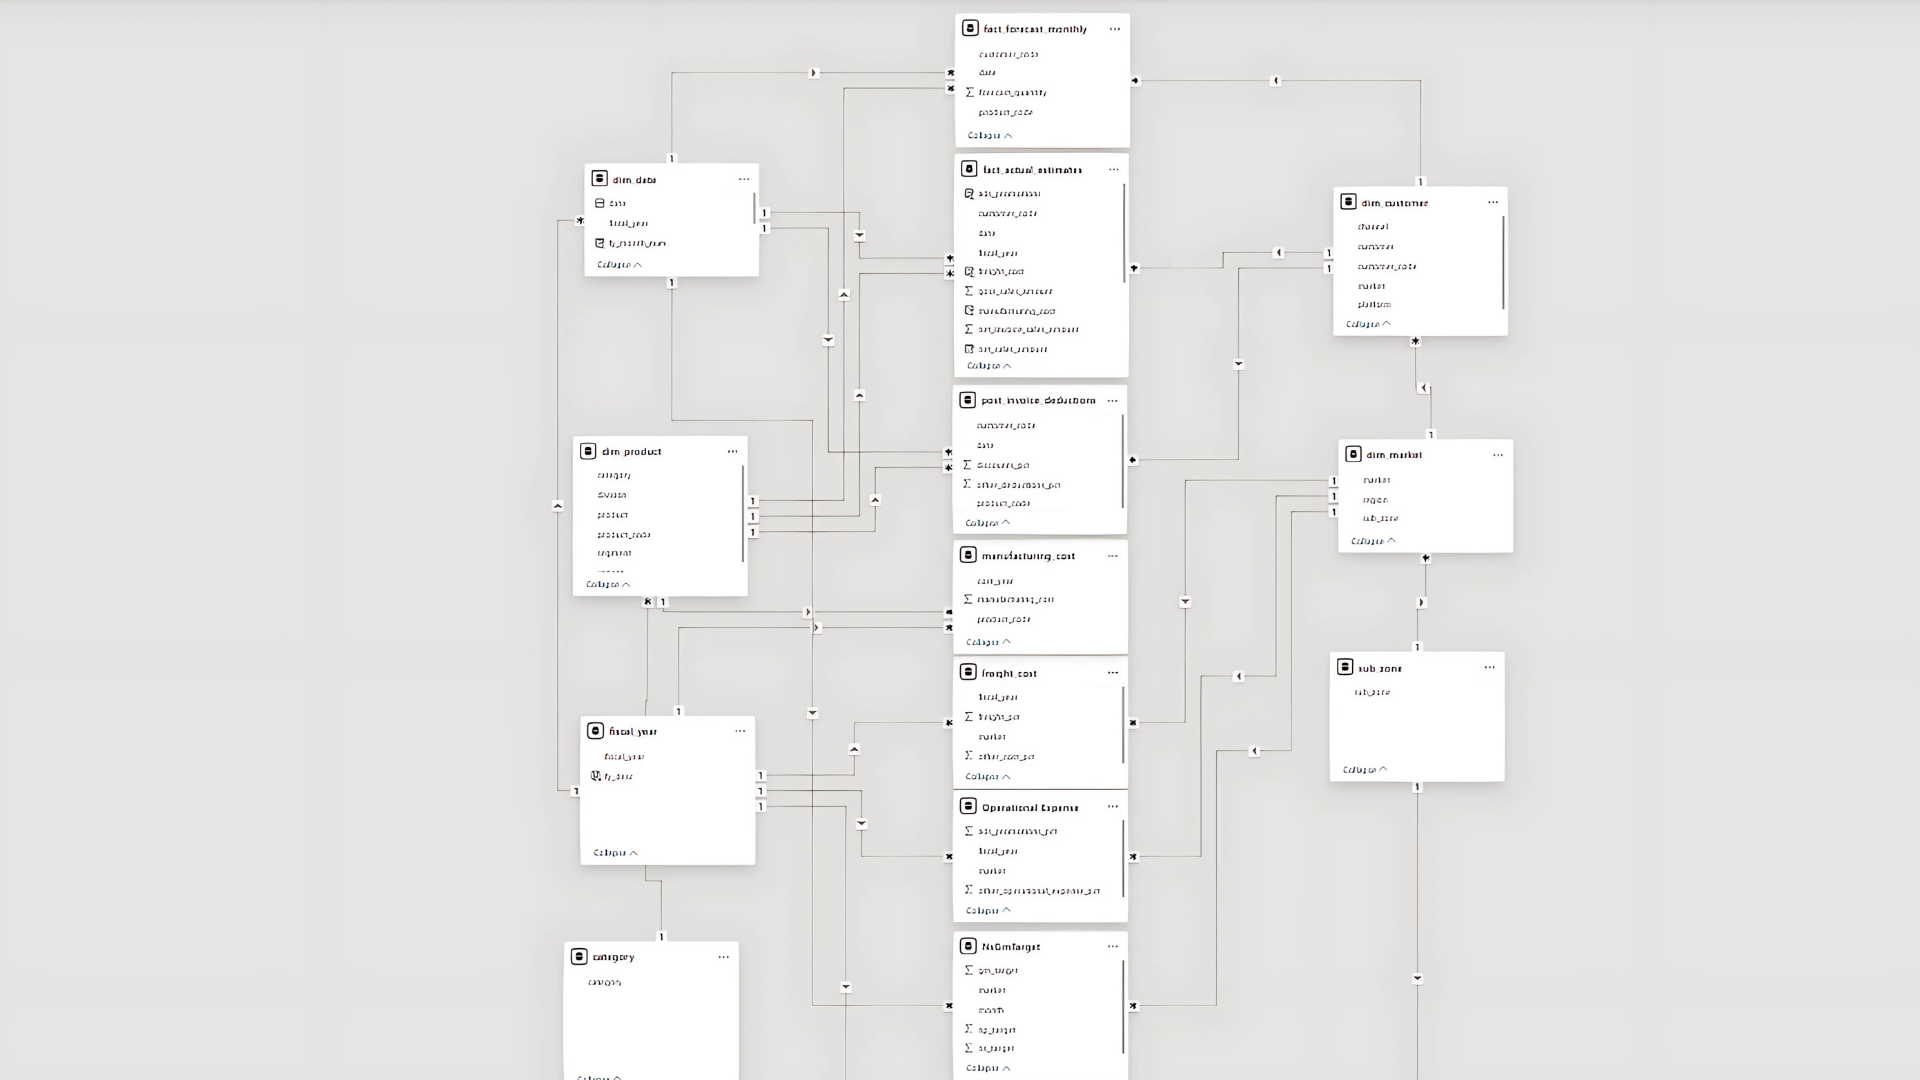Click the dim_date table icon
The image size is (1920, 1080).
pos(599,179)
